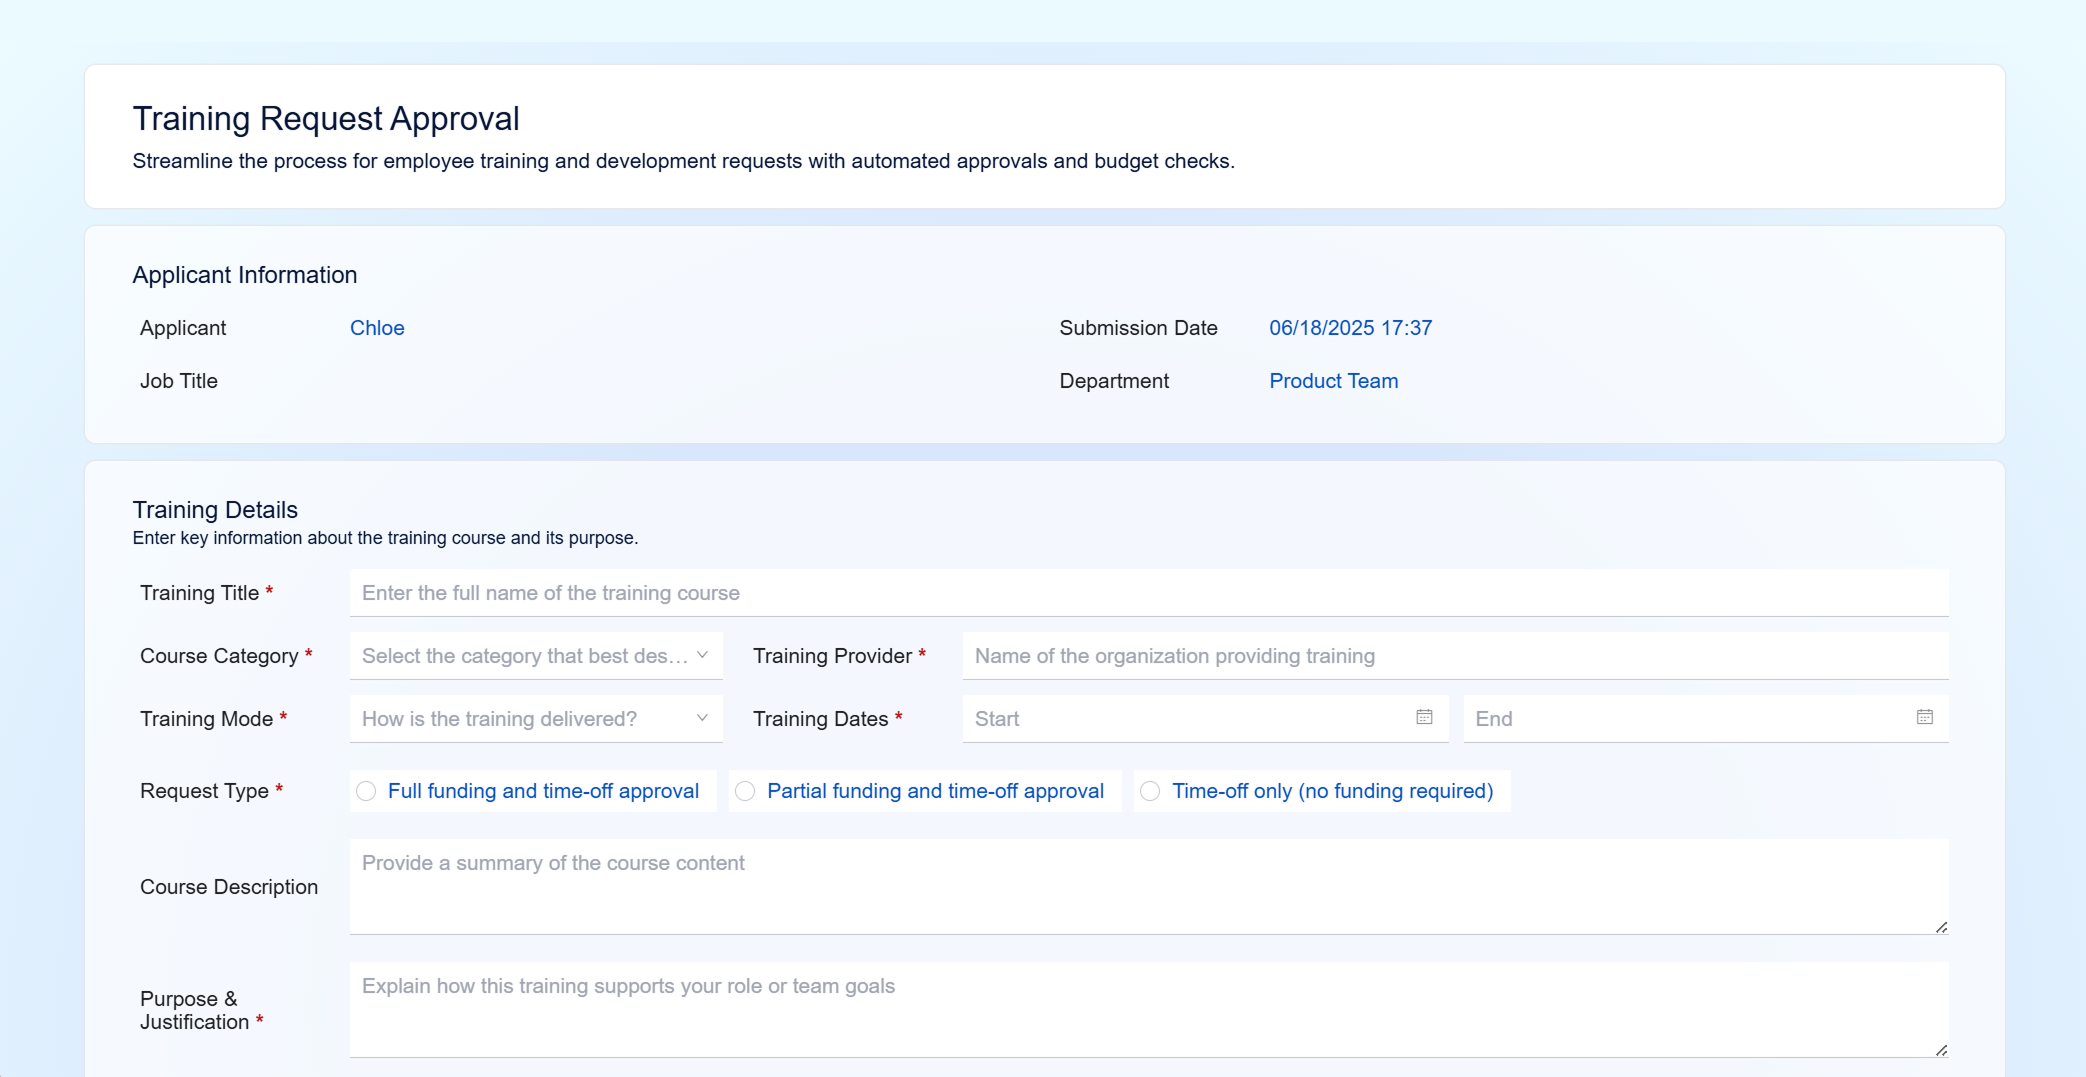The image size is (2086, 1077).
Task: Focus the Training Title input field
Action: coord(1149,593)
